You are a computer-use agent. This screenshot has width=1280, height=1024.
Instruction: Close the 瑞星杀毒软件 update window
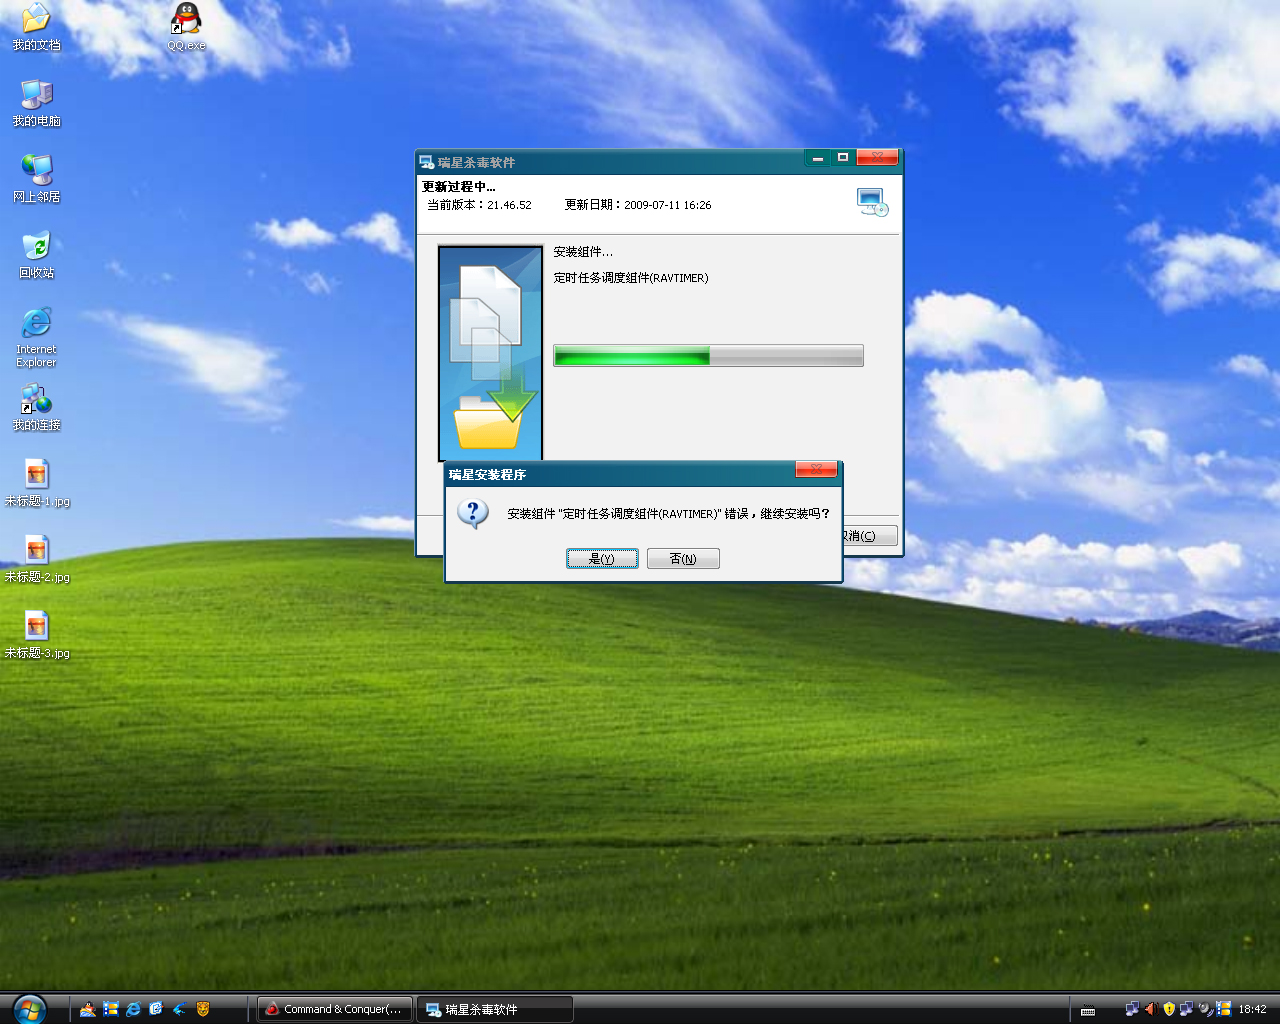[x=877, y=158]
